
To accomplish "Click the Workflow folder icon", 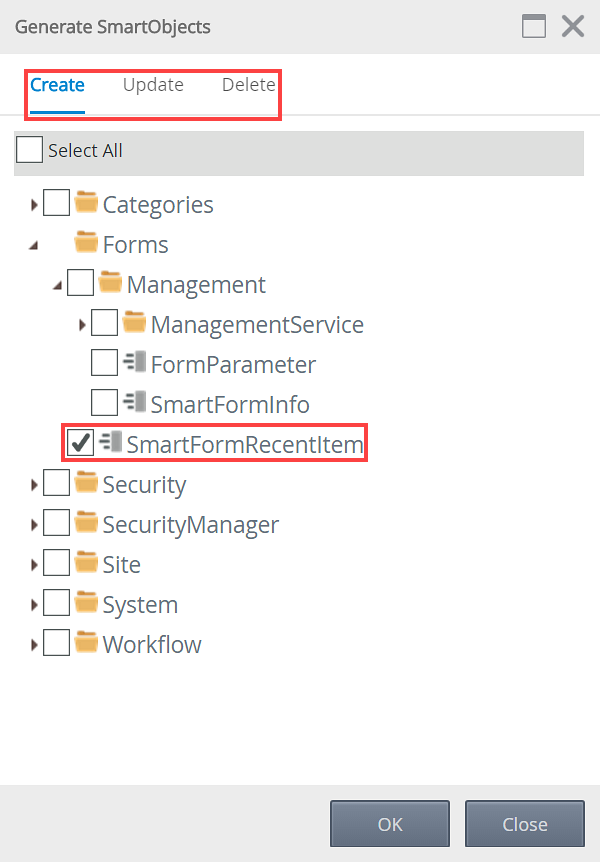I will tap(87, 644).
